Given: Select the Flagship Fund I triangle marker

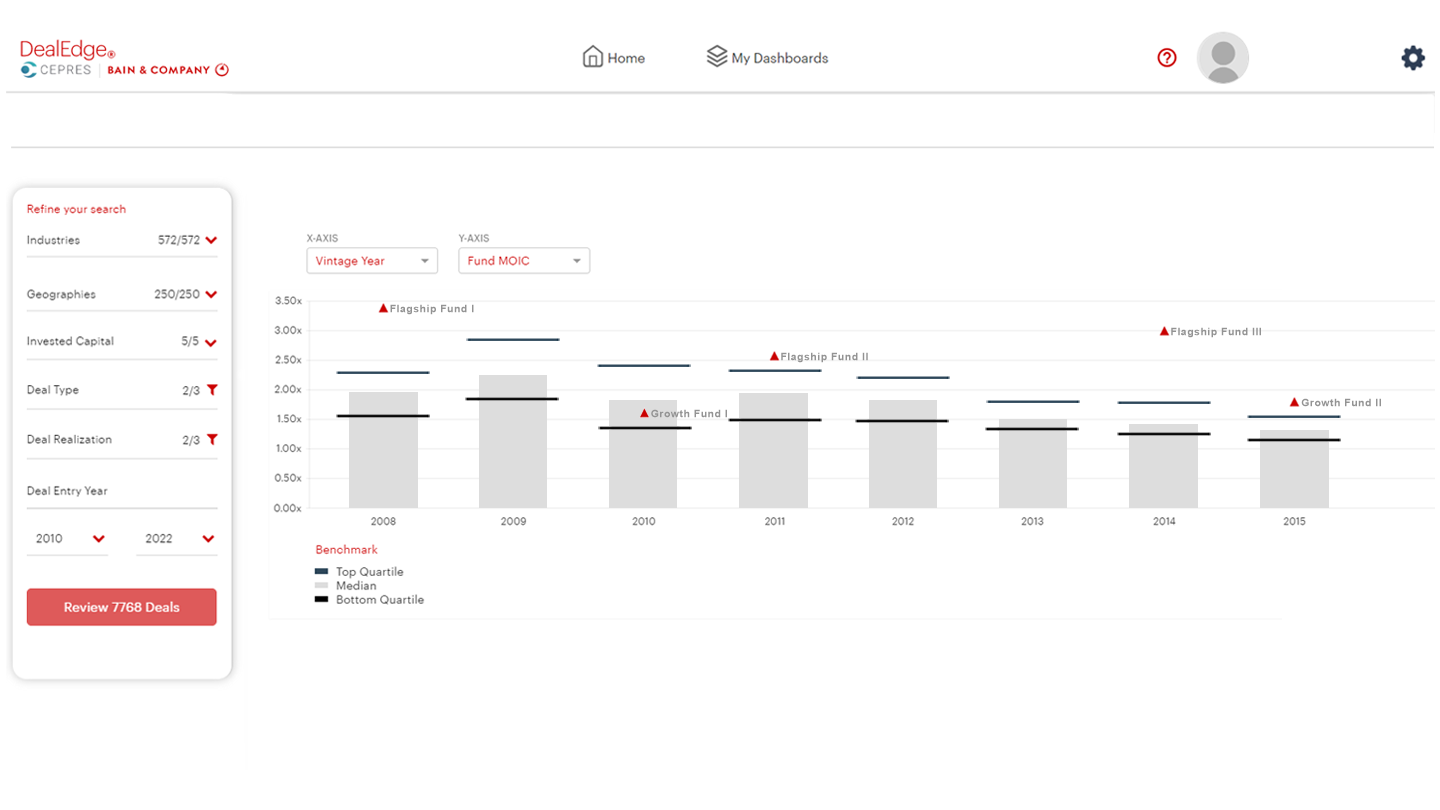Looking at the screenshot, I should coord(383,308).
